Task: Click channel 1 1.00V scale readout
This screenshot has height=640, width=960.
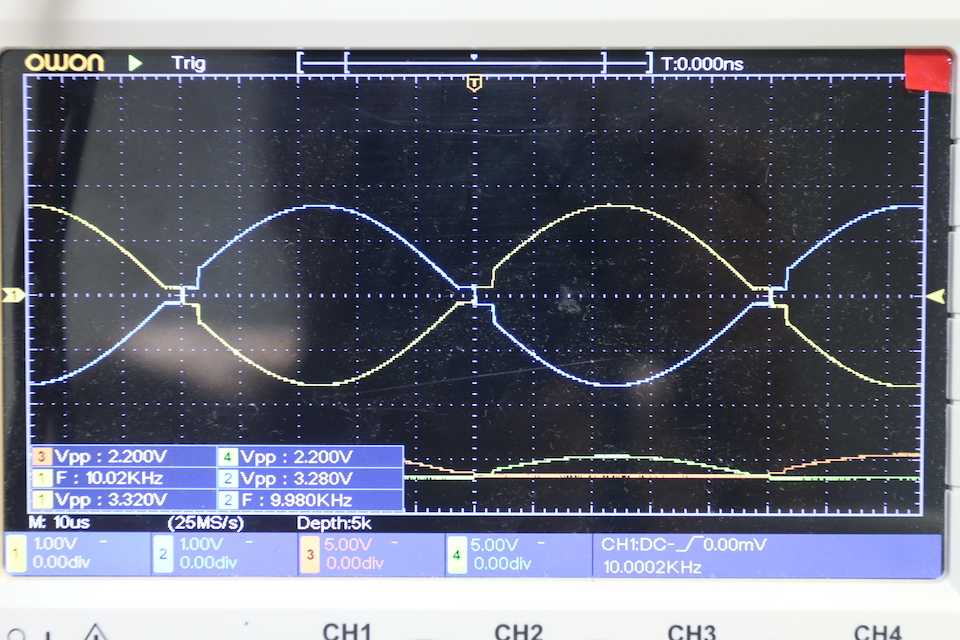Action: pos(55,544)
